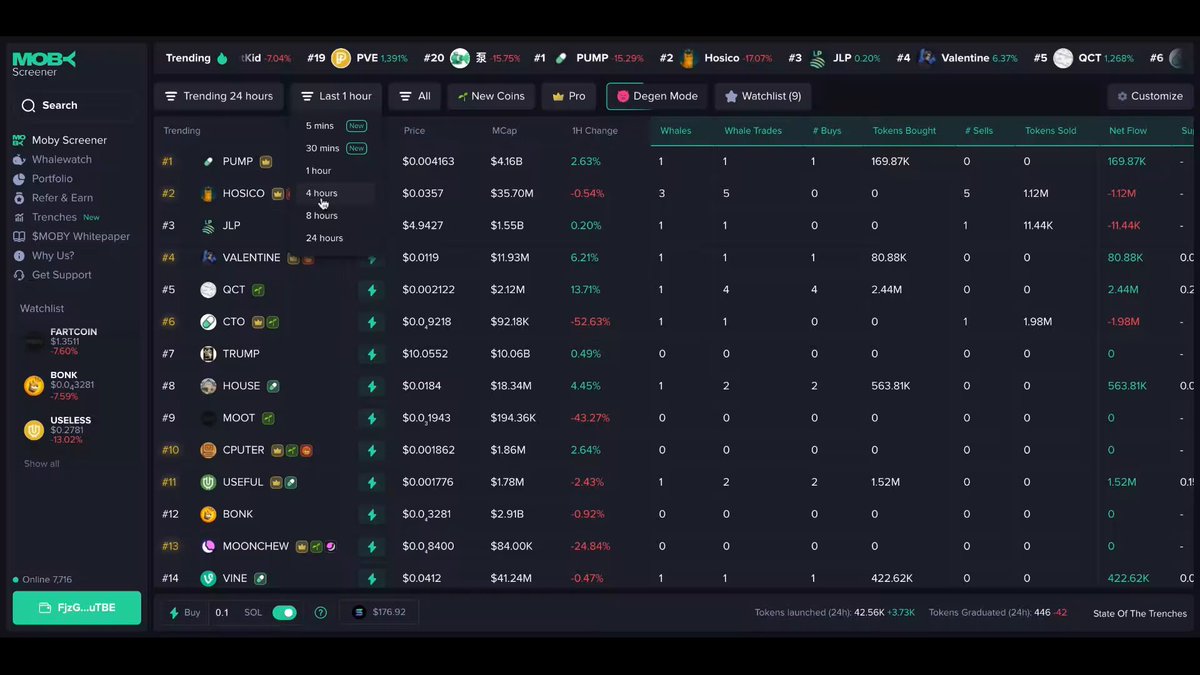Select 30 mins timeframe option
1200x675 pixels.
tap(336, 148)
